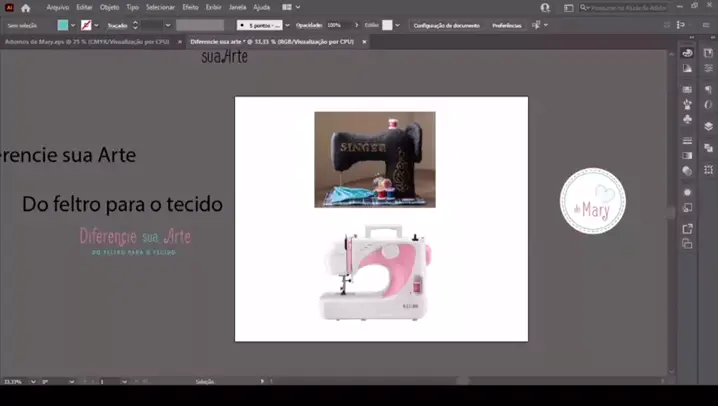Click the Traçado stroke label
The height and width of the screenshot is (406, 718).
(117, 26)
